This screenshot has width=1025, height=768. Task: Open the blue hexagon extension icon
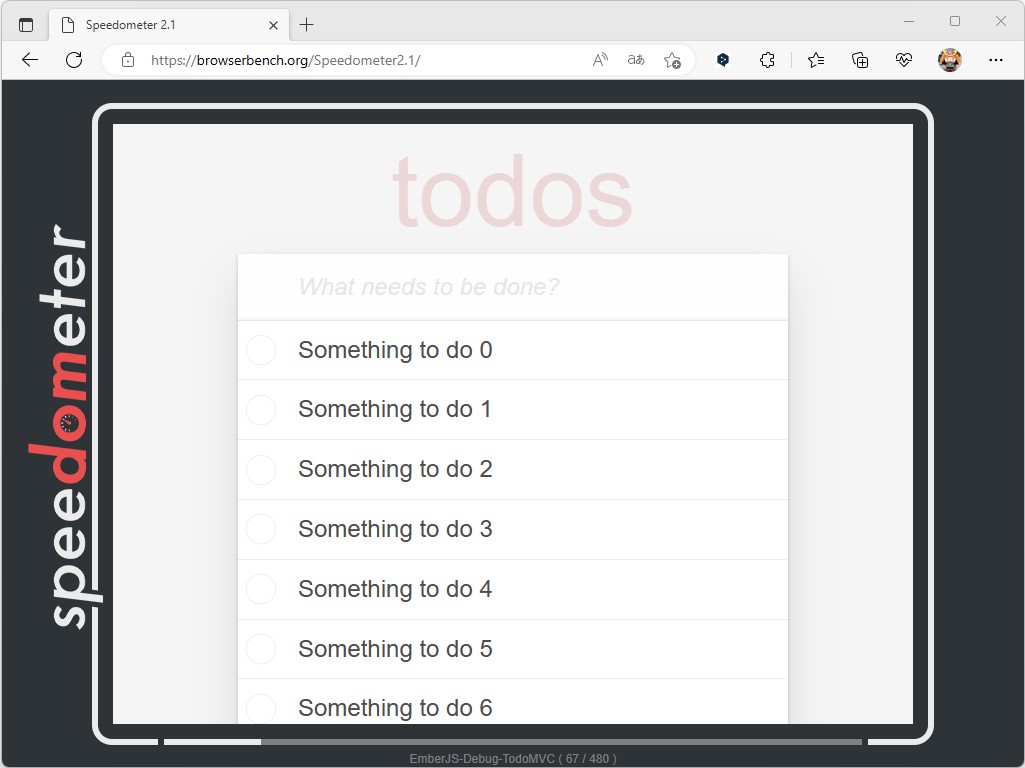click(722, 60)
